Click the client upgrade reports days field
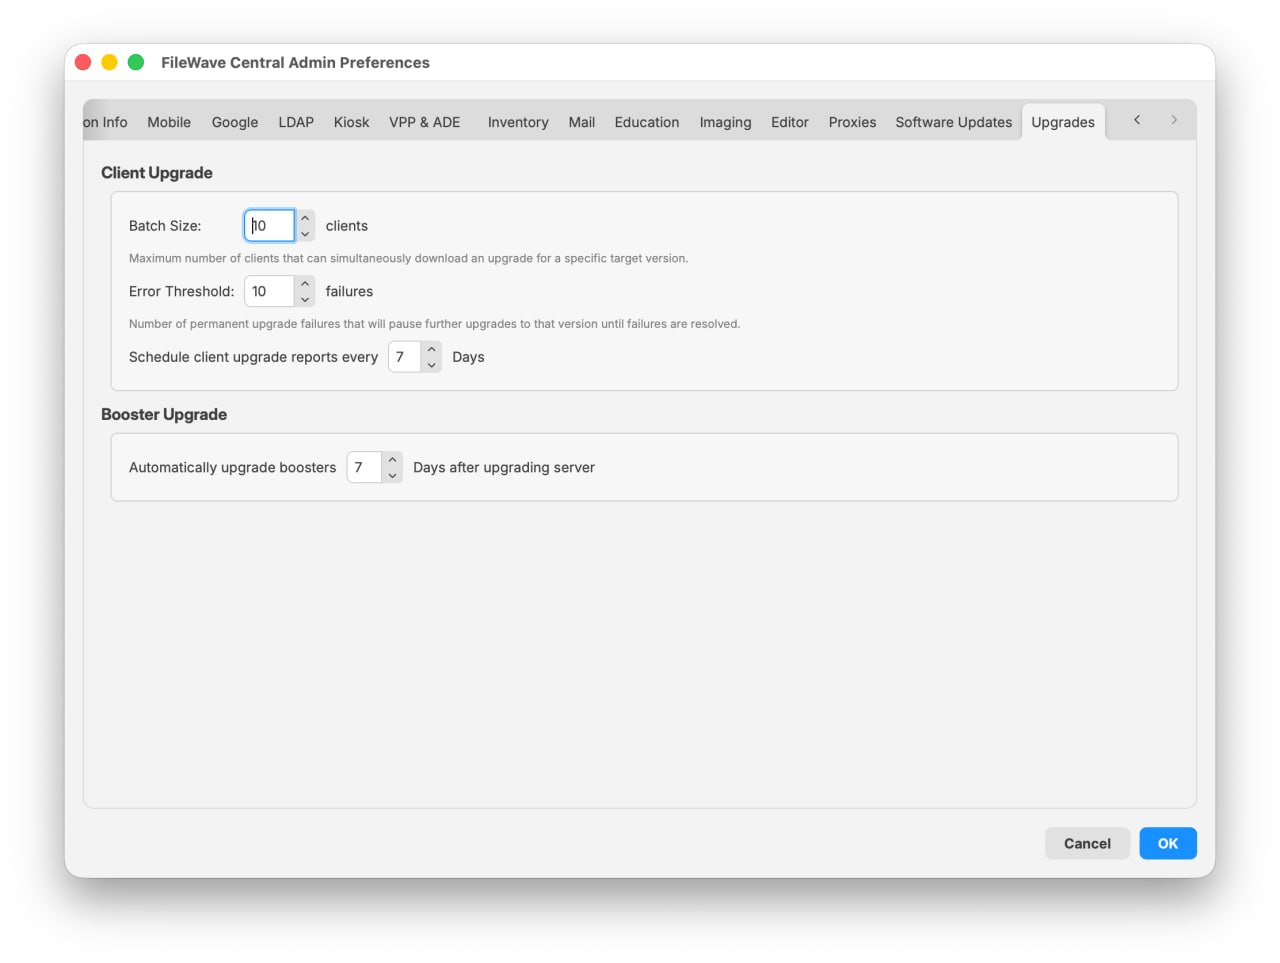Viewport: 1280px width, 963px height. click(x=405, y=357)
